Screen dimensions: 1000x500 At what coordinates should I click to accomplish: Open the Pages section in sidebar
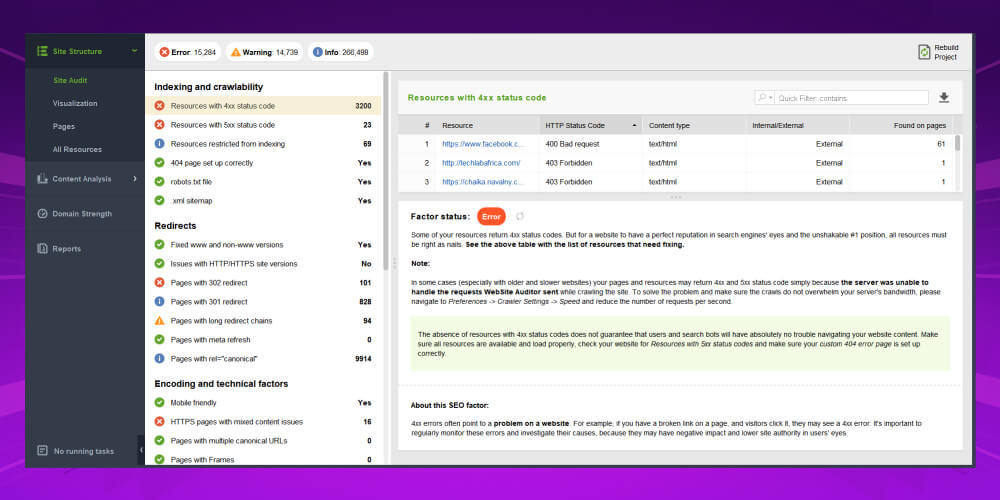[64, 126]
